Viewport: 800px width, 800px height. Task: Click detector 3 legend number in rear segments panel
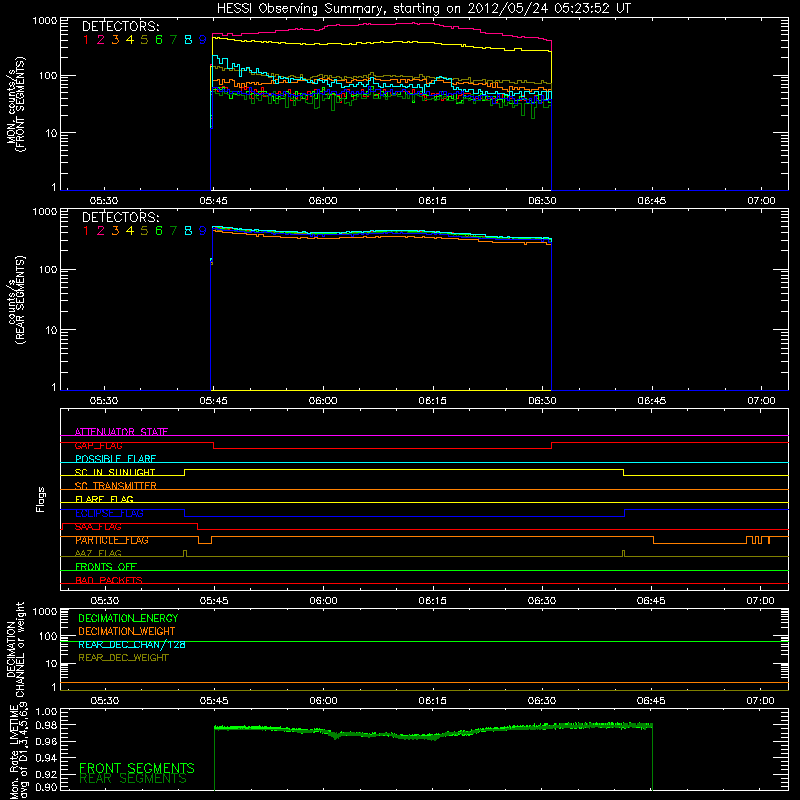[x=115, y=231]
